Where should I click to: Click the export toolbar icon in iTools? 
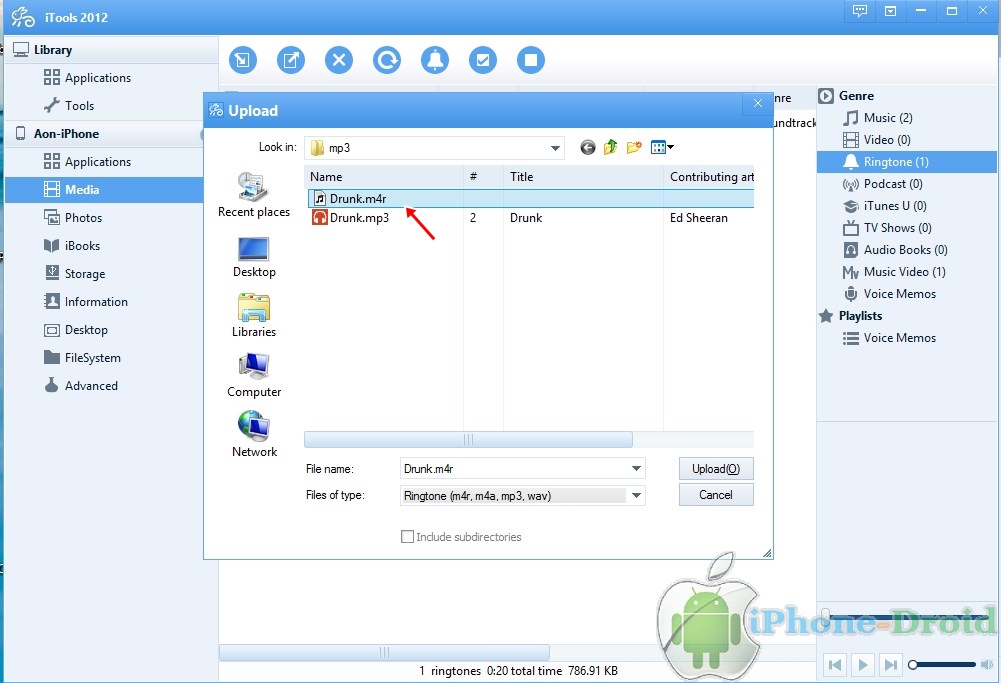[x=290, y=61]
